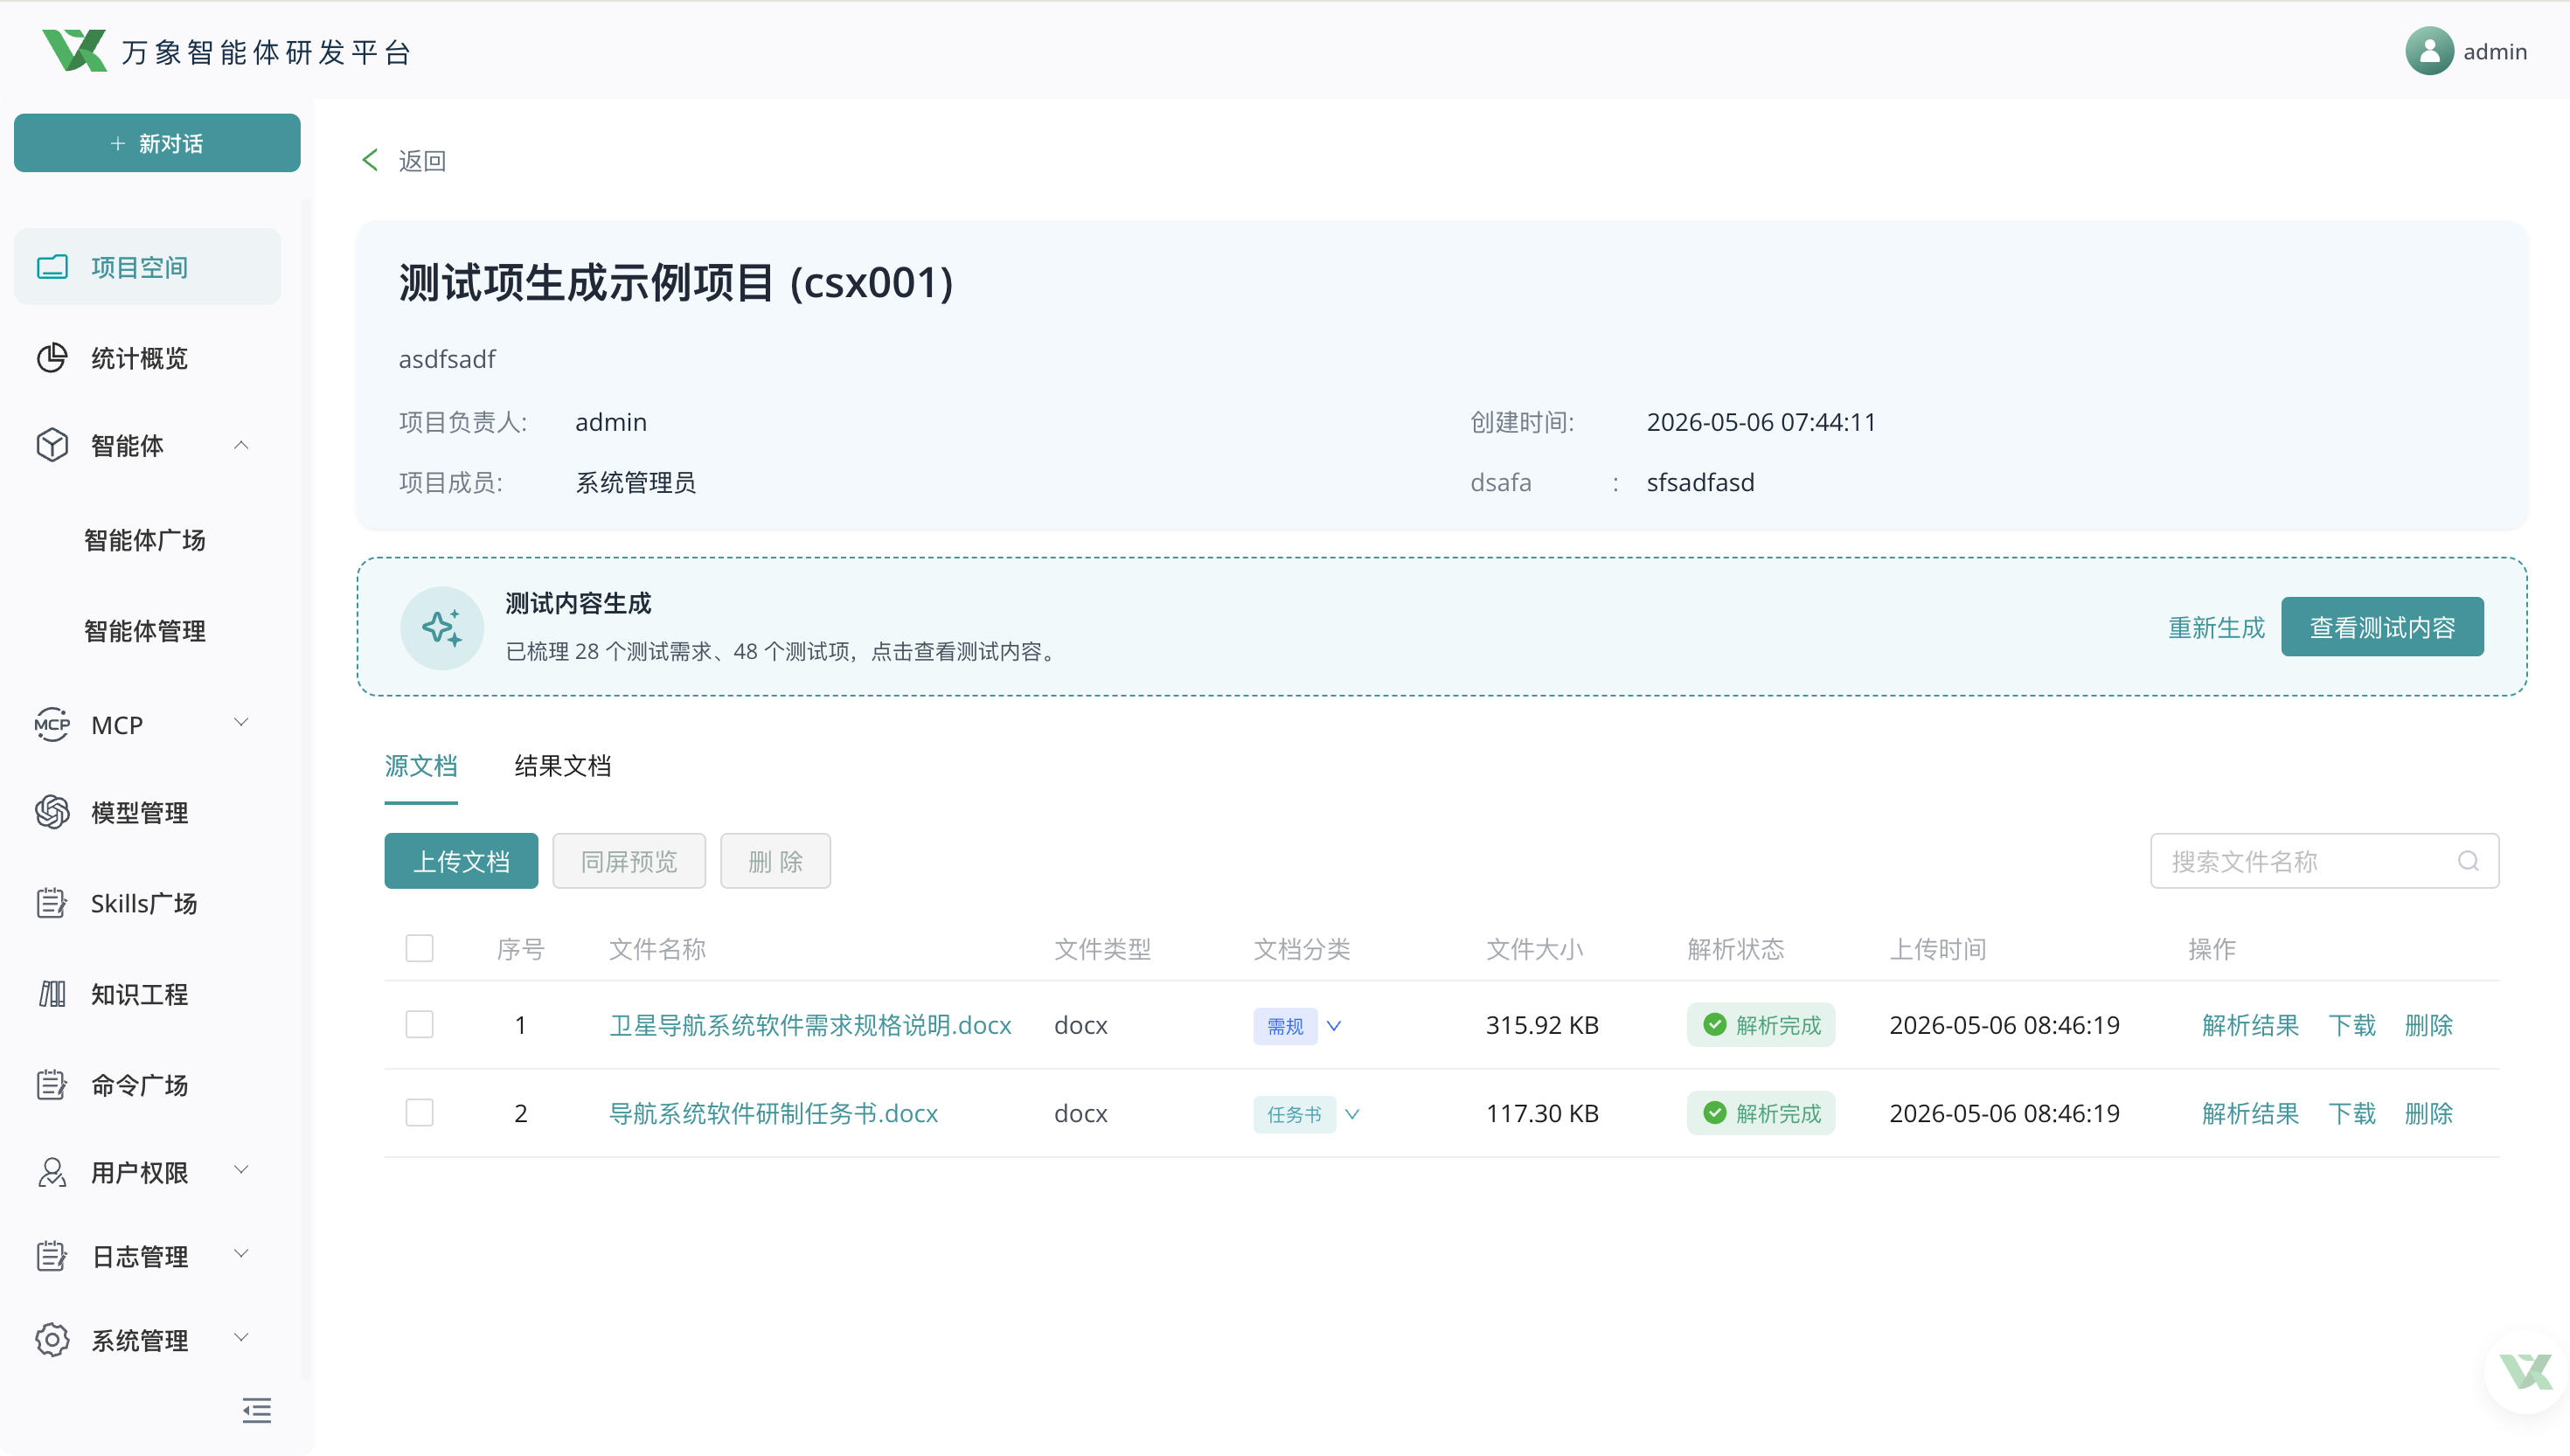This screenshot has width=2570, height=1456.
Task: Click the 智能体 cube icon
Action: pos(52,445)
